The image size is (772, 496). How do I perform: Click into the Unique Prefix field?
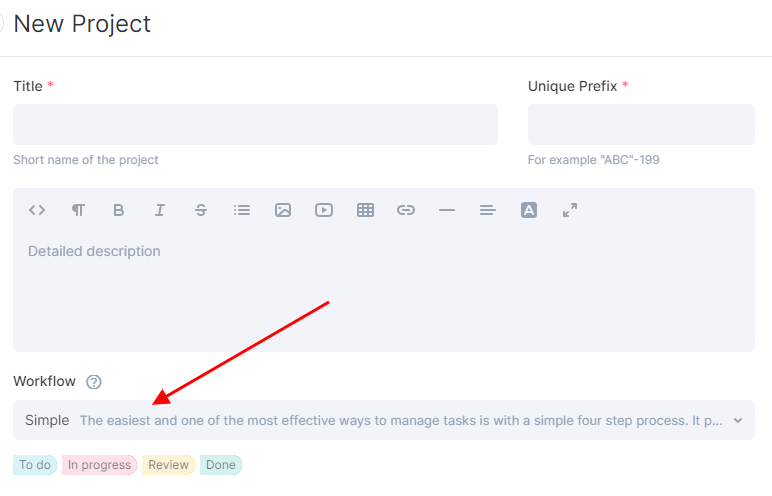point(640,124)
